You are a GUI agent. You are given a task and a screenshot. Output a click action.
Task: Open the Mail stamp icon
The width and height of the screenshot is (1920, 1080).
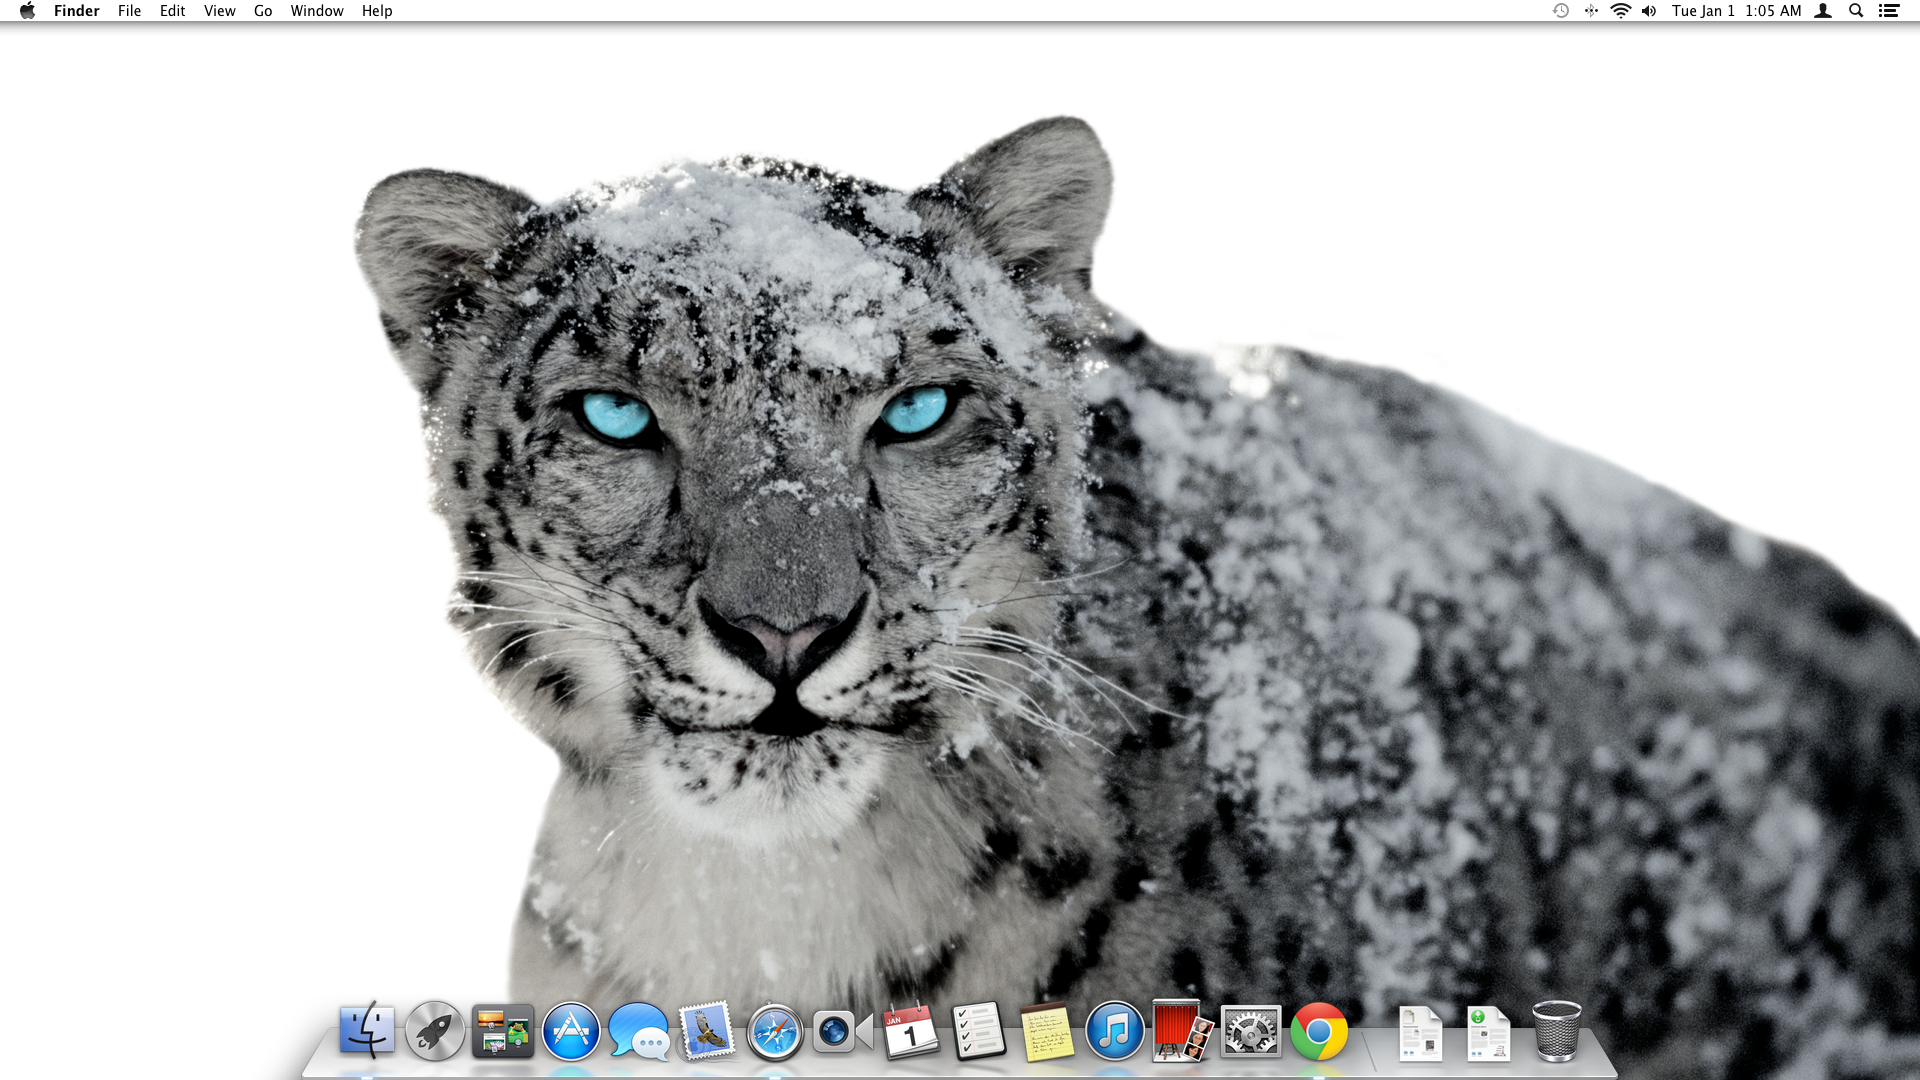(x=707, y=1031)
